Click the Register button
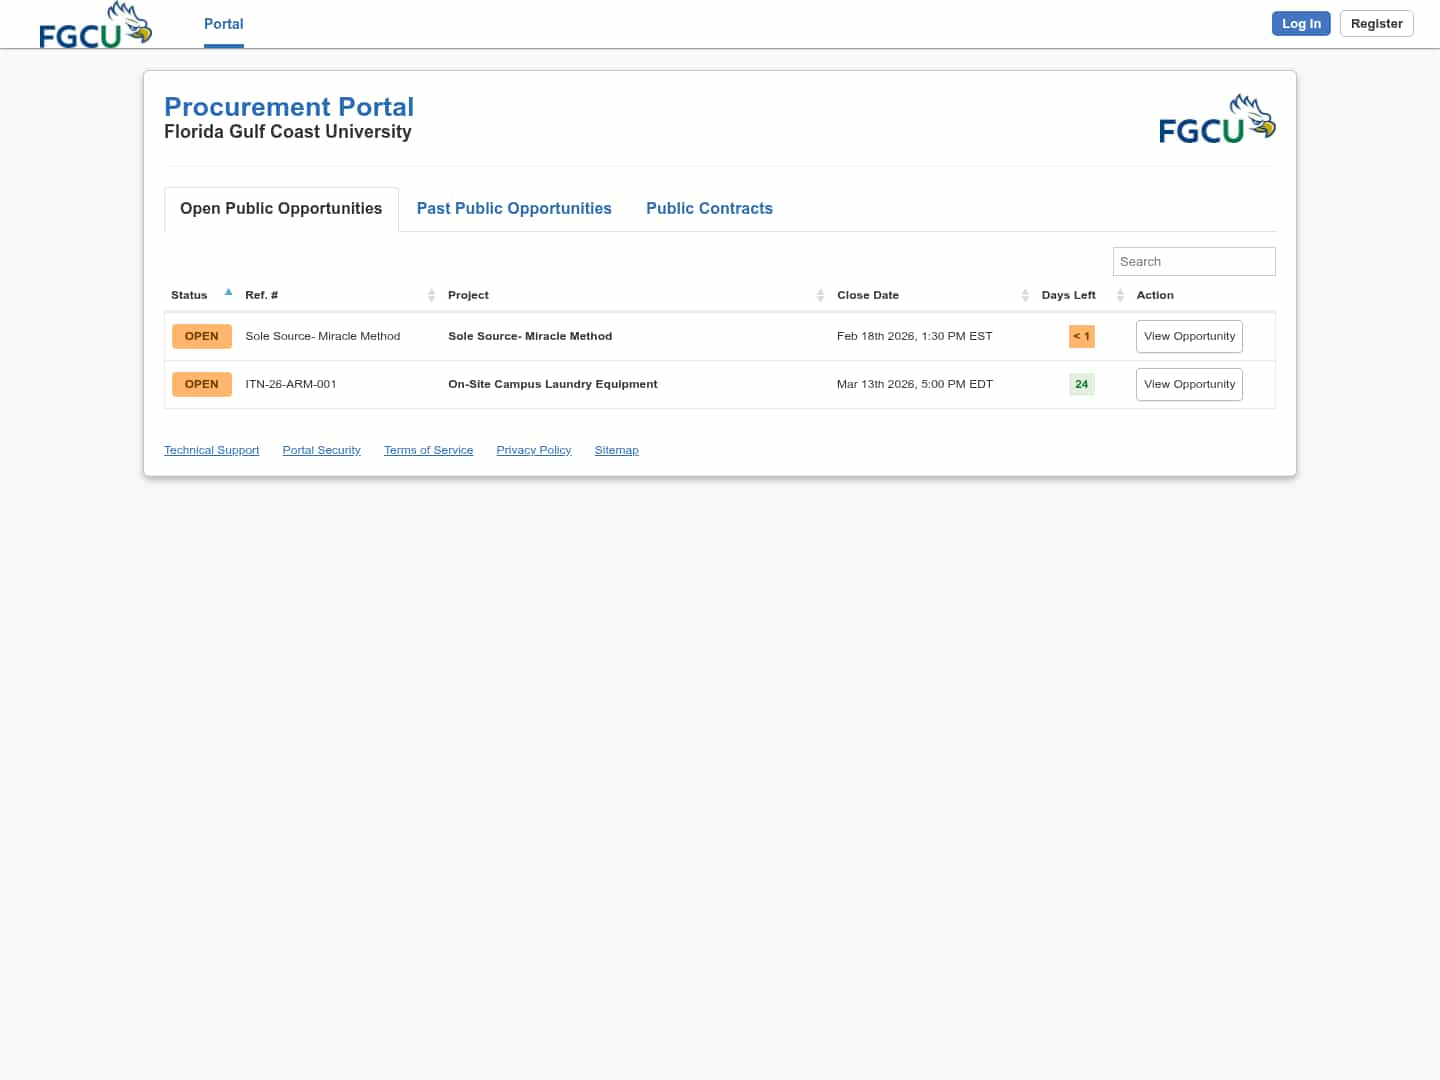 click(x=1376, y=23)
